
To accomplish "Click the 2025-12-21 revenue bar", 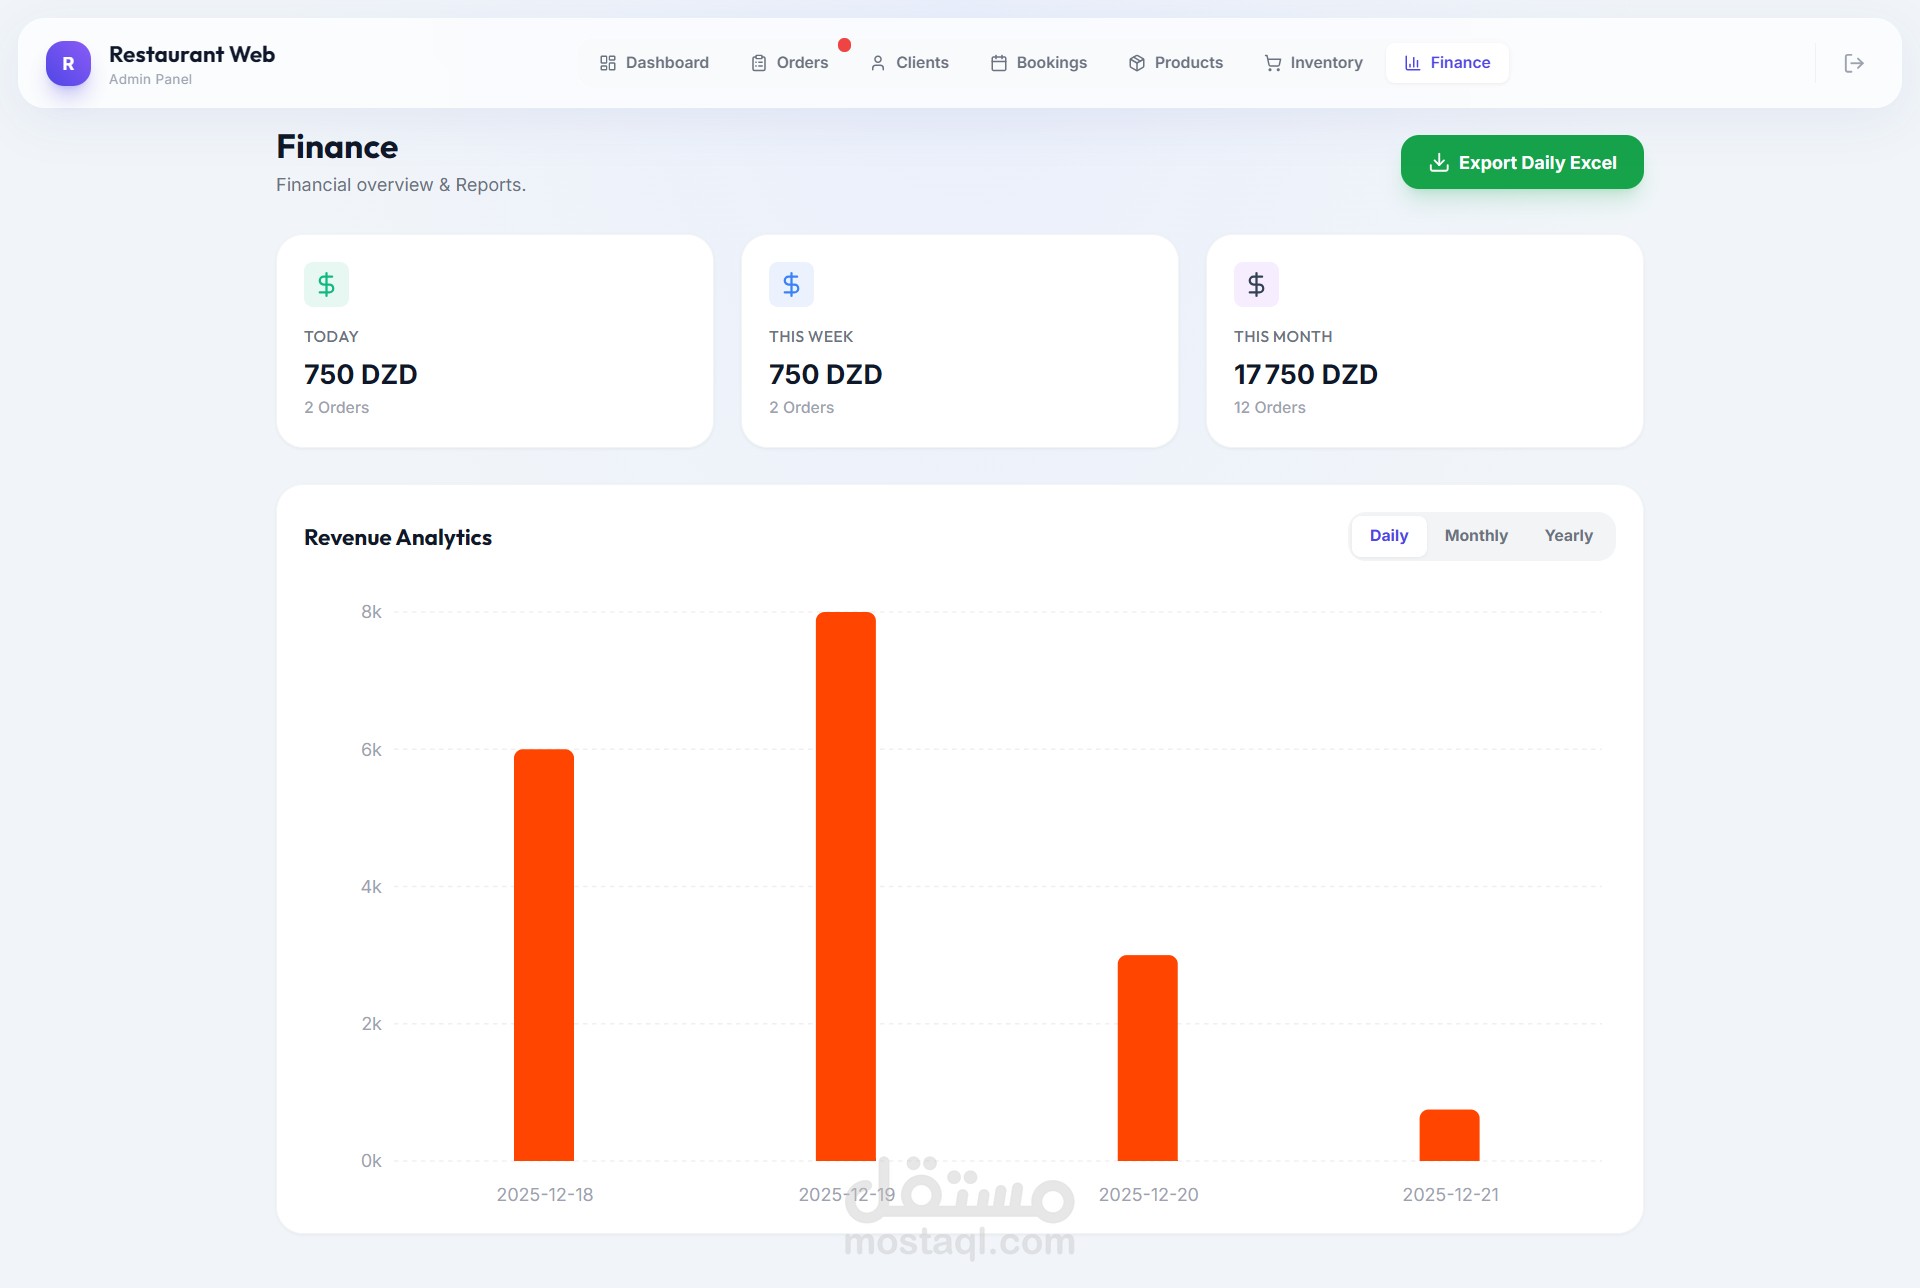I will pos(1449,1135).
